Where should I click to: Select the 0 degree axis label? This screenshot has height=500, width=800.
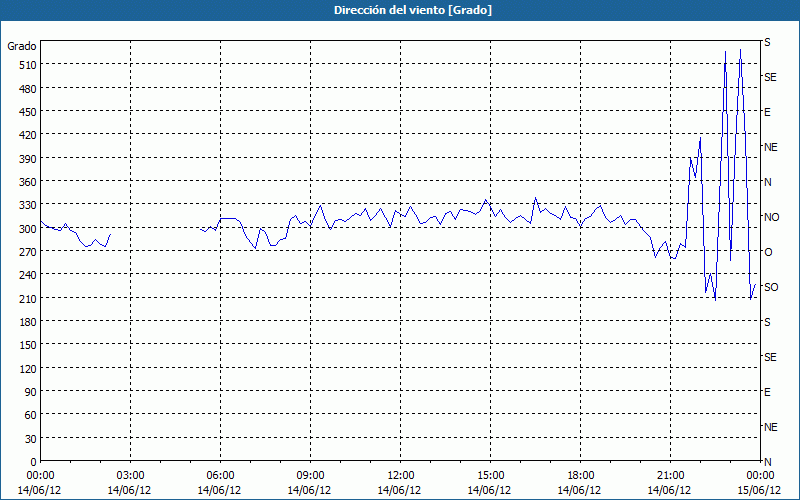(x=34, y=462)
